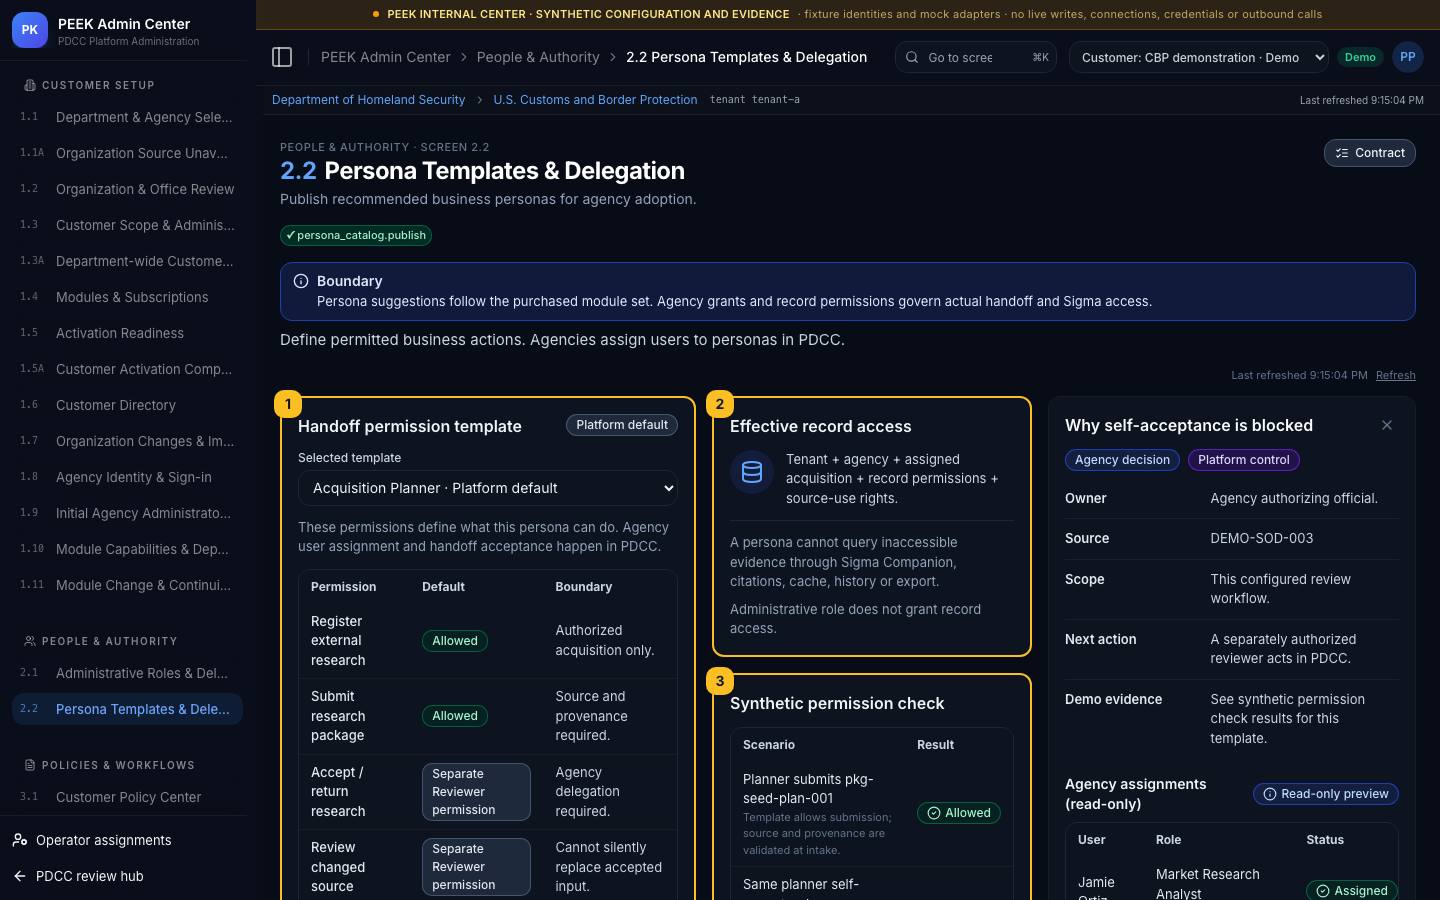1440x900 pixels.
Task: Click the info icon in Read-only preview badge
Action: [1270, 794]
